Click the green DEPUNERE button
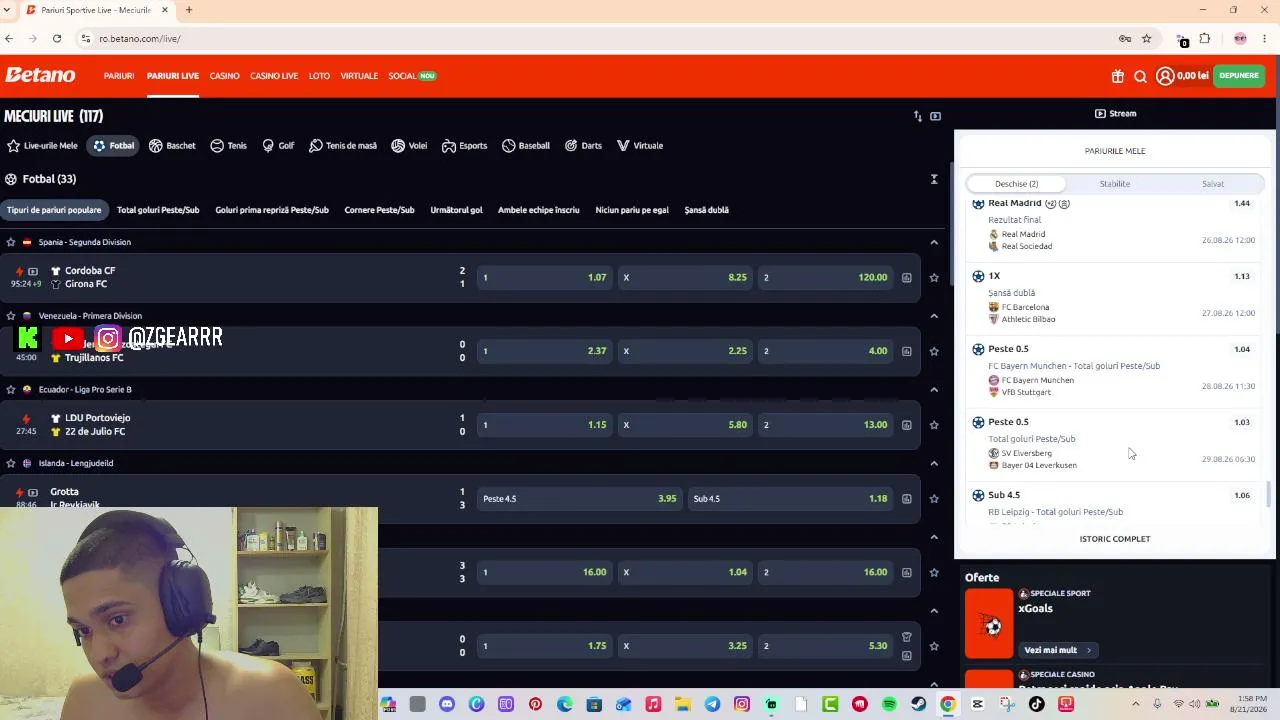Screen dimensions: 1280x720 pyautogui.click(x=1239, y=76)
